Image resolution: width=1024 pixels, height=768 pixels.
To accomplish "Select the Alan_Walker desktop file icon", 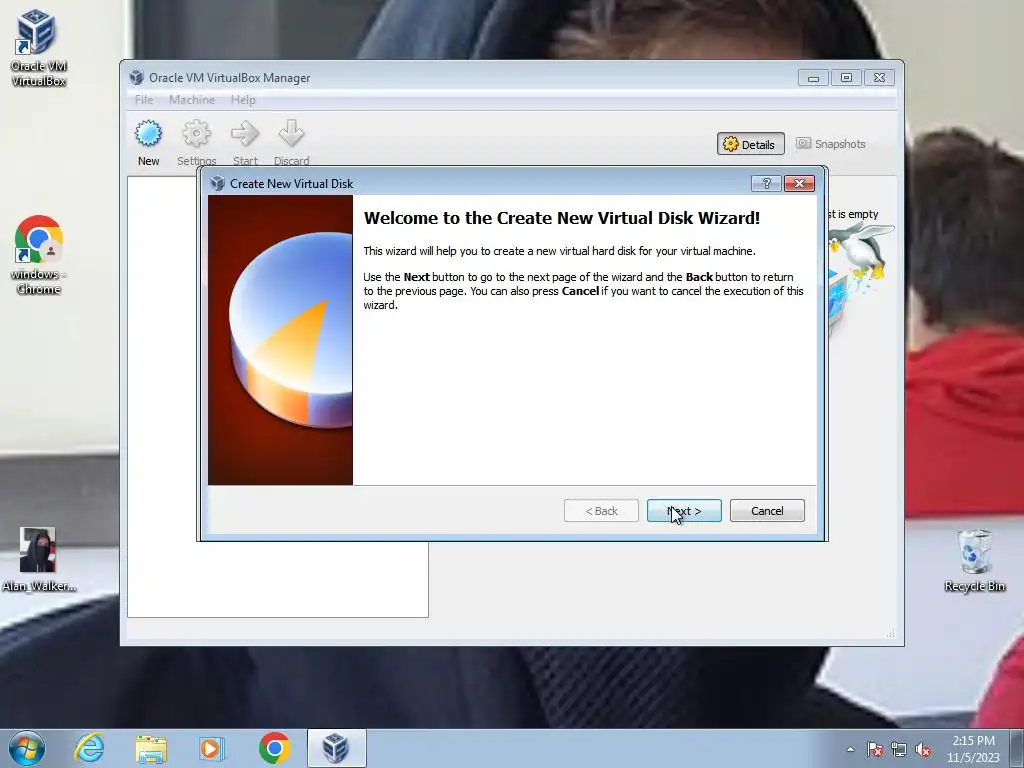I will (39, 560).
